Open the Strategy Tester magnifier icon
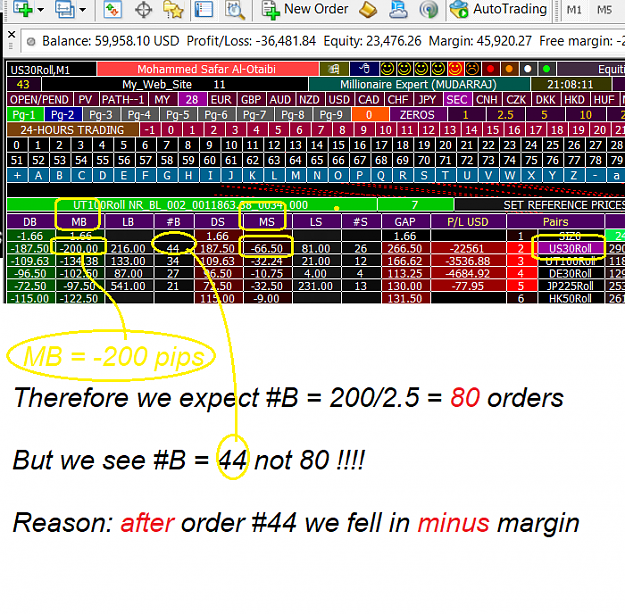 tap(235, 10)
